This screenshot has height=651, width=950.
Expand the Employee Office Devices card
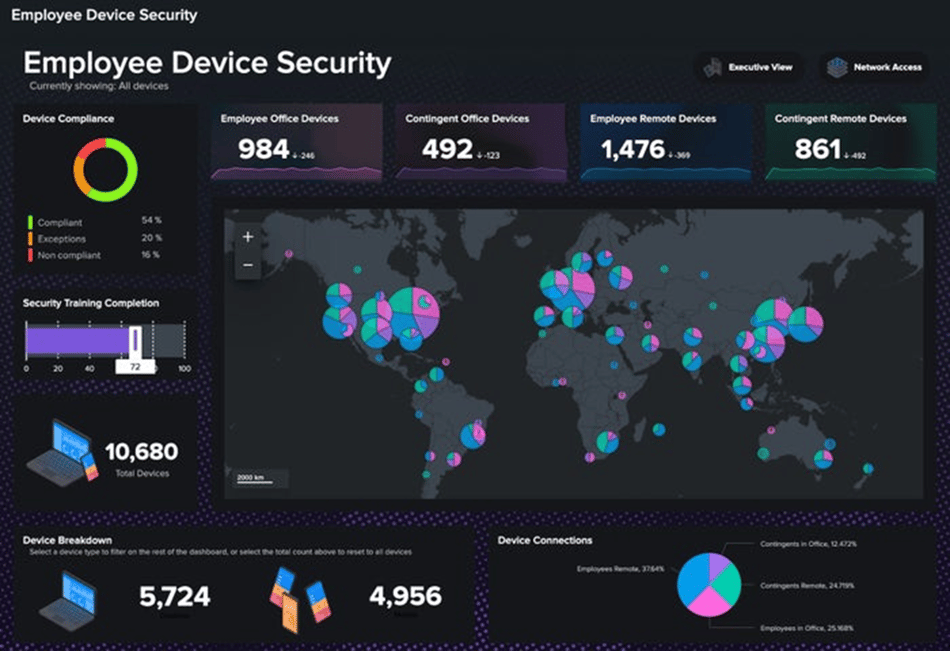click(x=295, y=142)
